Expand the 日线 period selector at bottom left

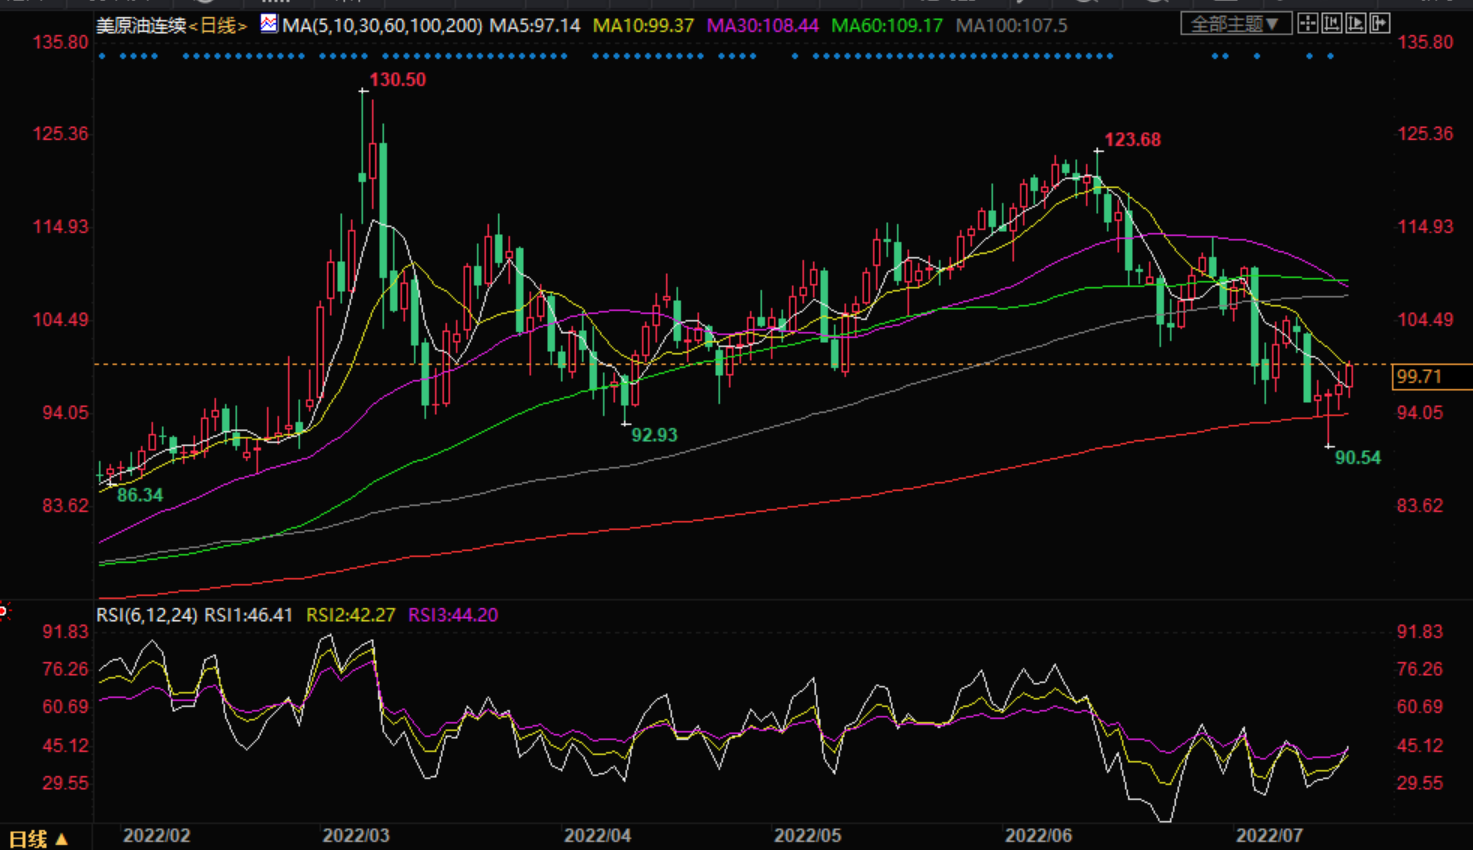click(x=39, y=838)
